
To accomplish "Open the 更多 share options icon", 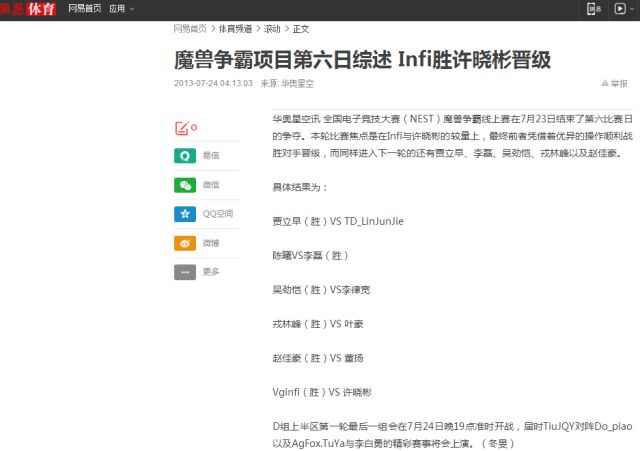I will [185, 272].
